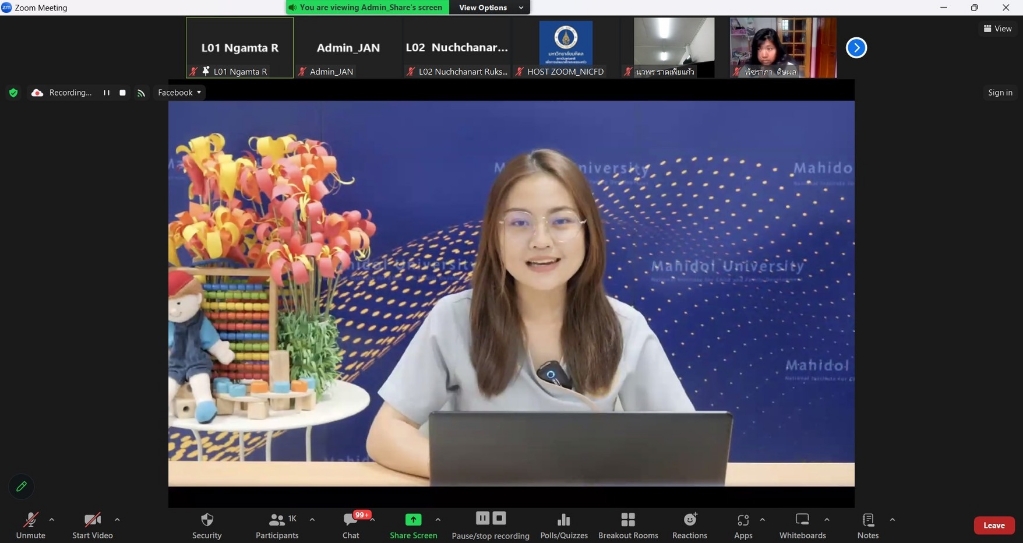Click muted mic icon on L02 Nuchchanart tile

click(410, 71)
